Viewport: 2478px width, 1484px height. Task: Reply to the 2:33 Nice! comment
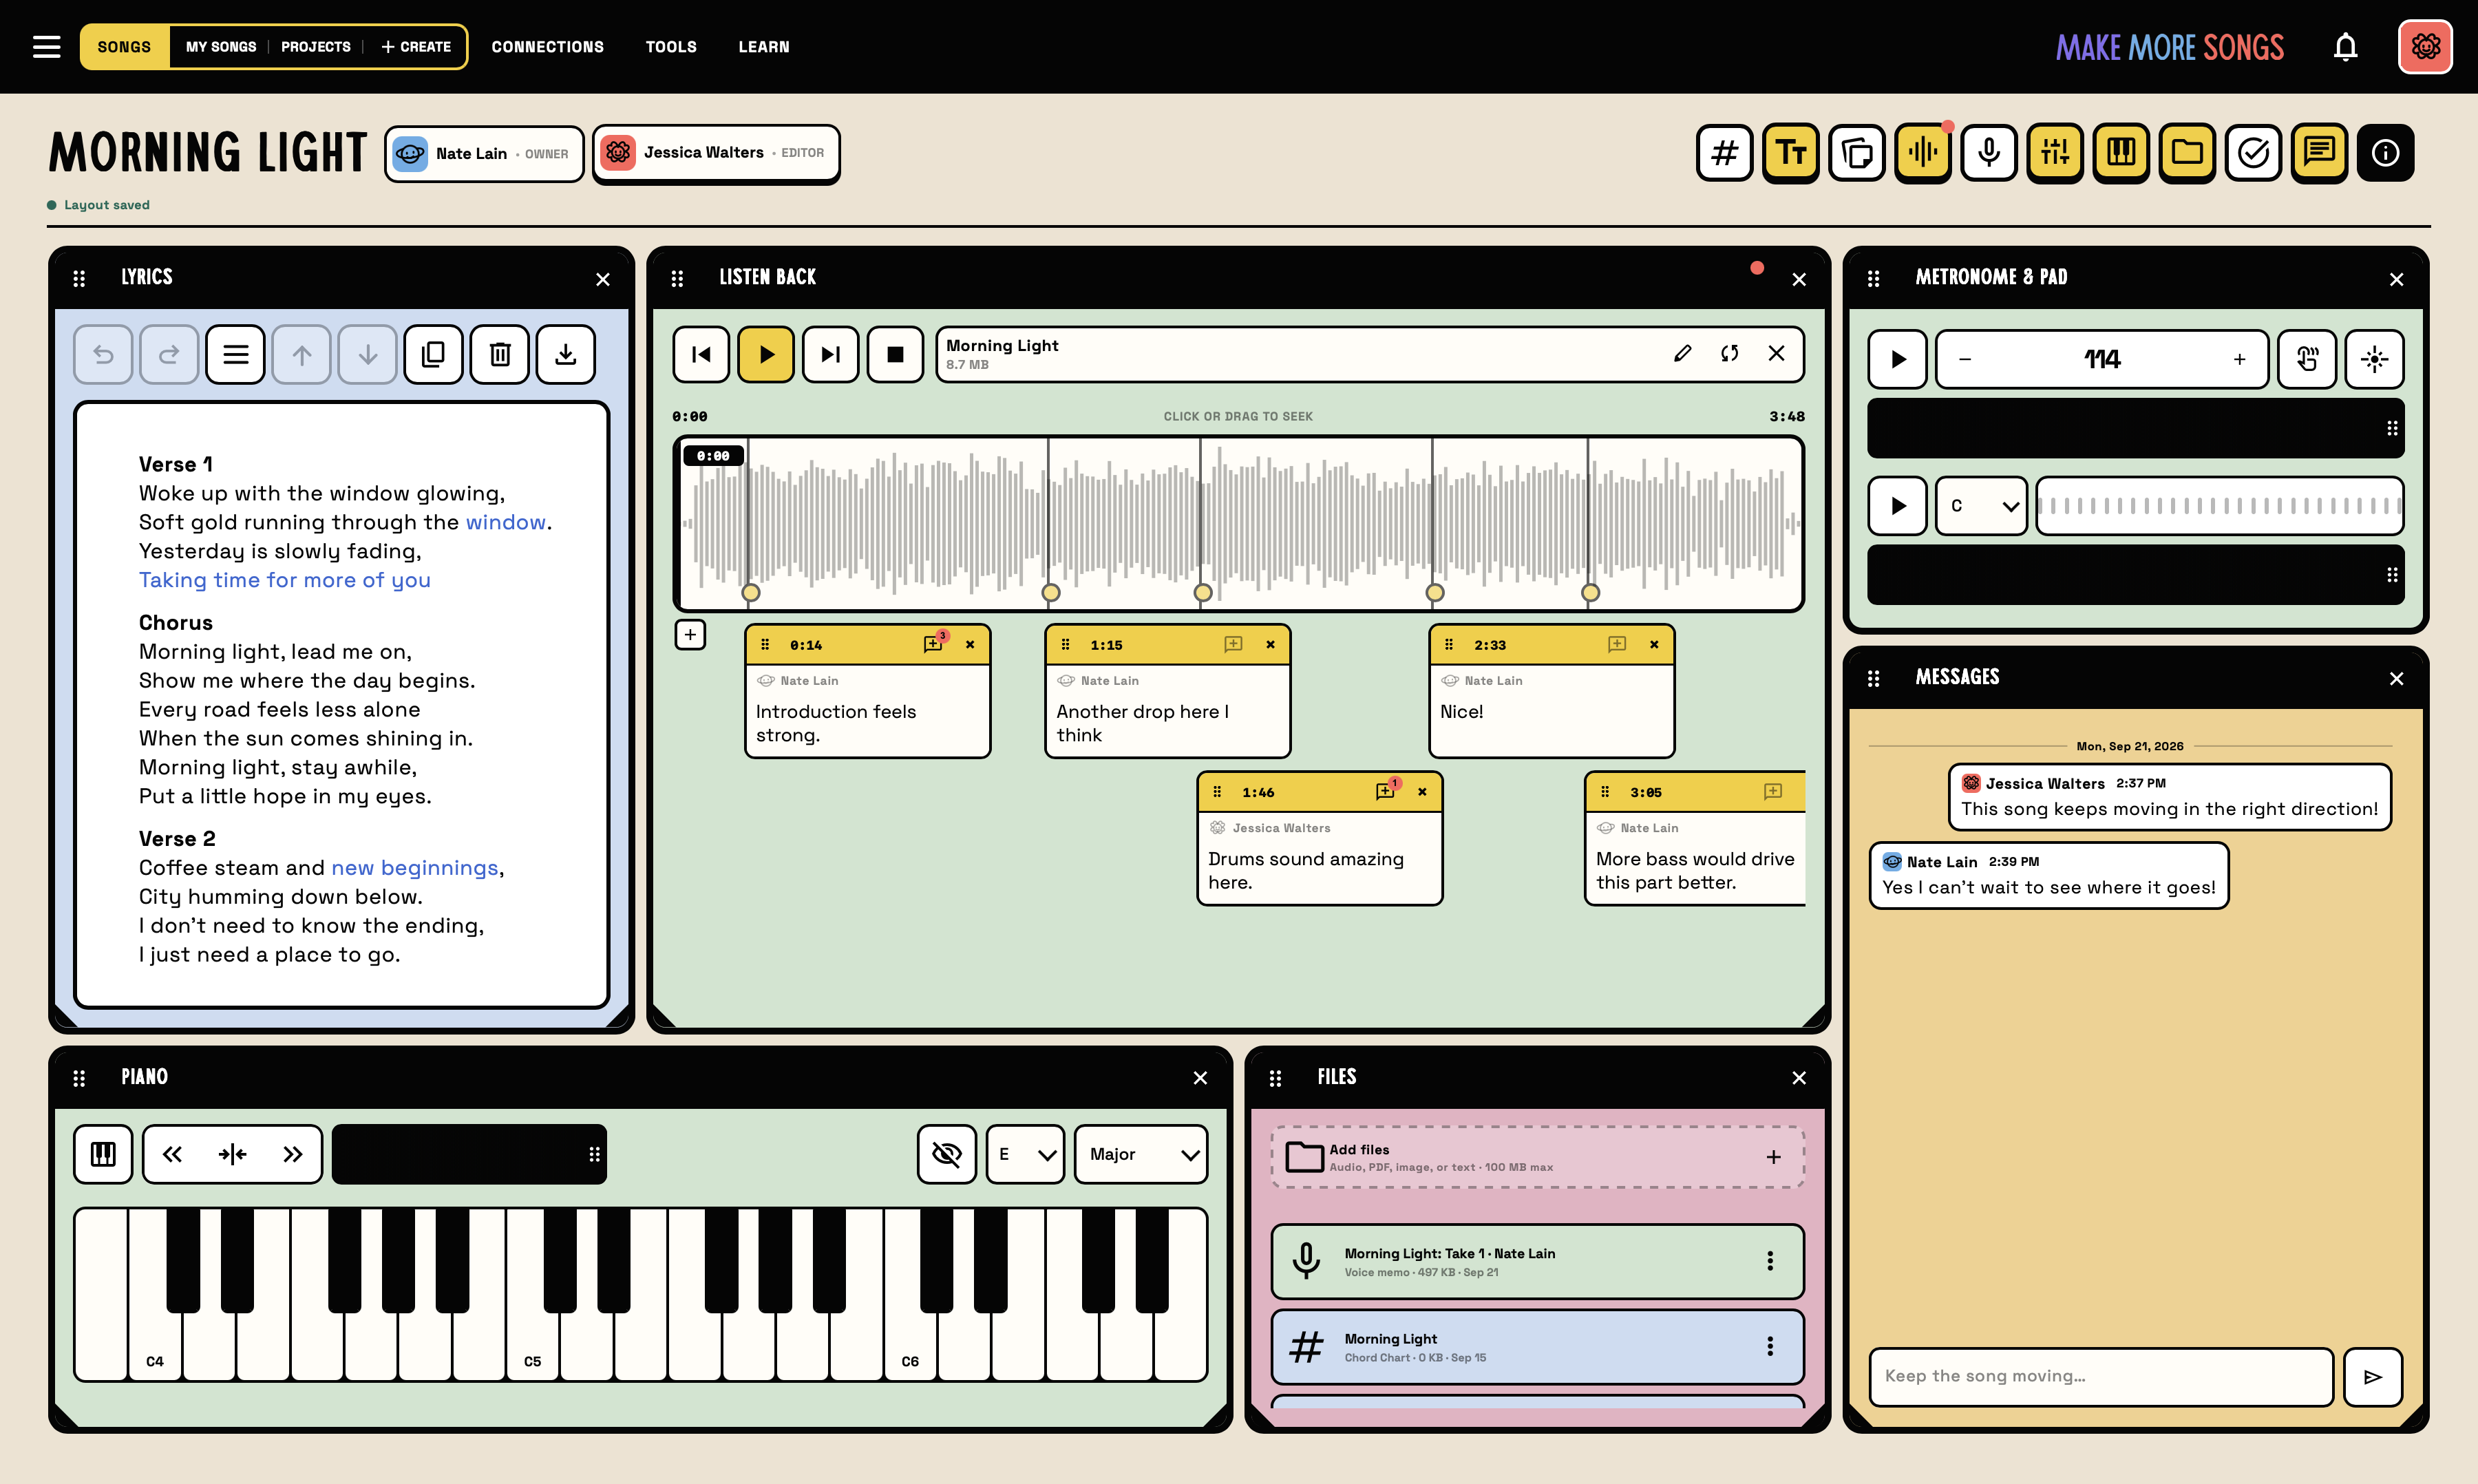coord(1617,644)
